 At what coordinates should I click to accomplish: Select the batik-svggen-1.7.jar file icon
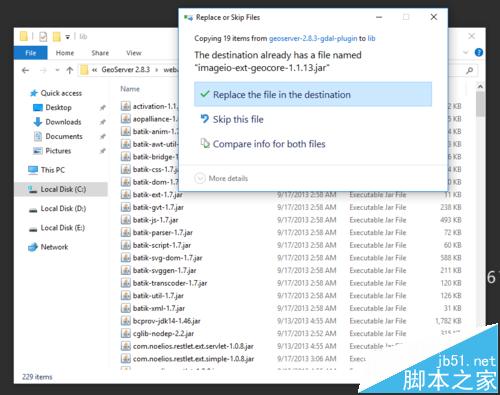(x=126, y=270)
